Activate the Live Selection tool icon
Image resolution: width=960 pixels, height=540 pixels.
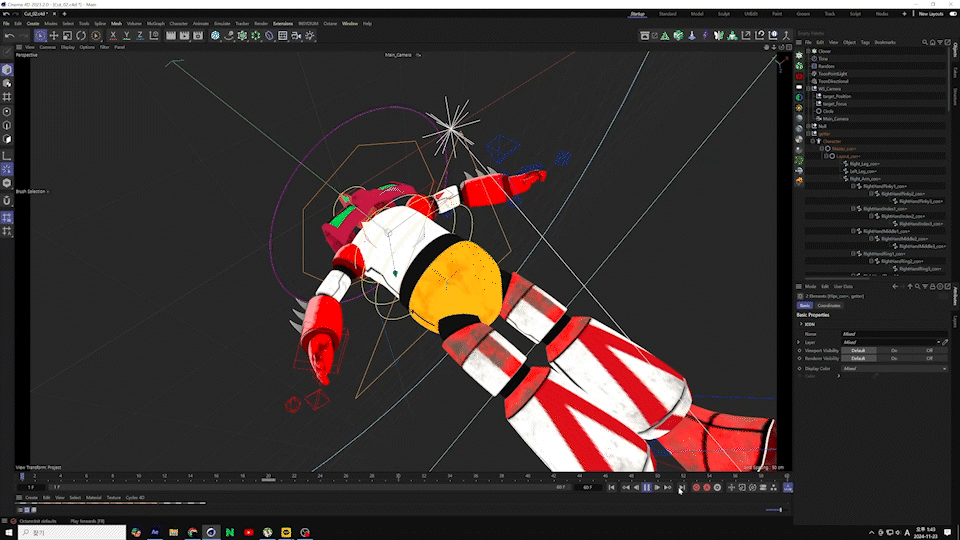40,36
